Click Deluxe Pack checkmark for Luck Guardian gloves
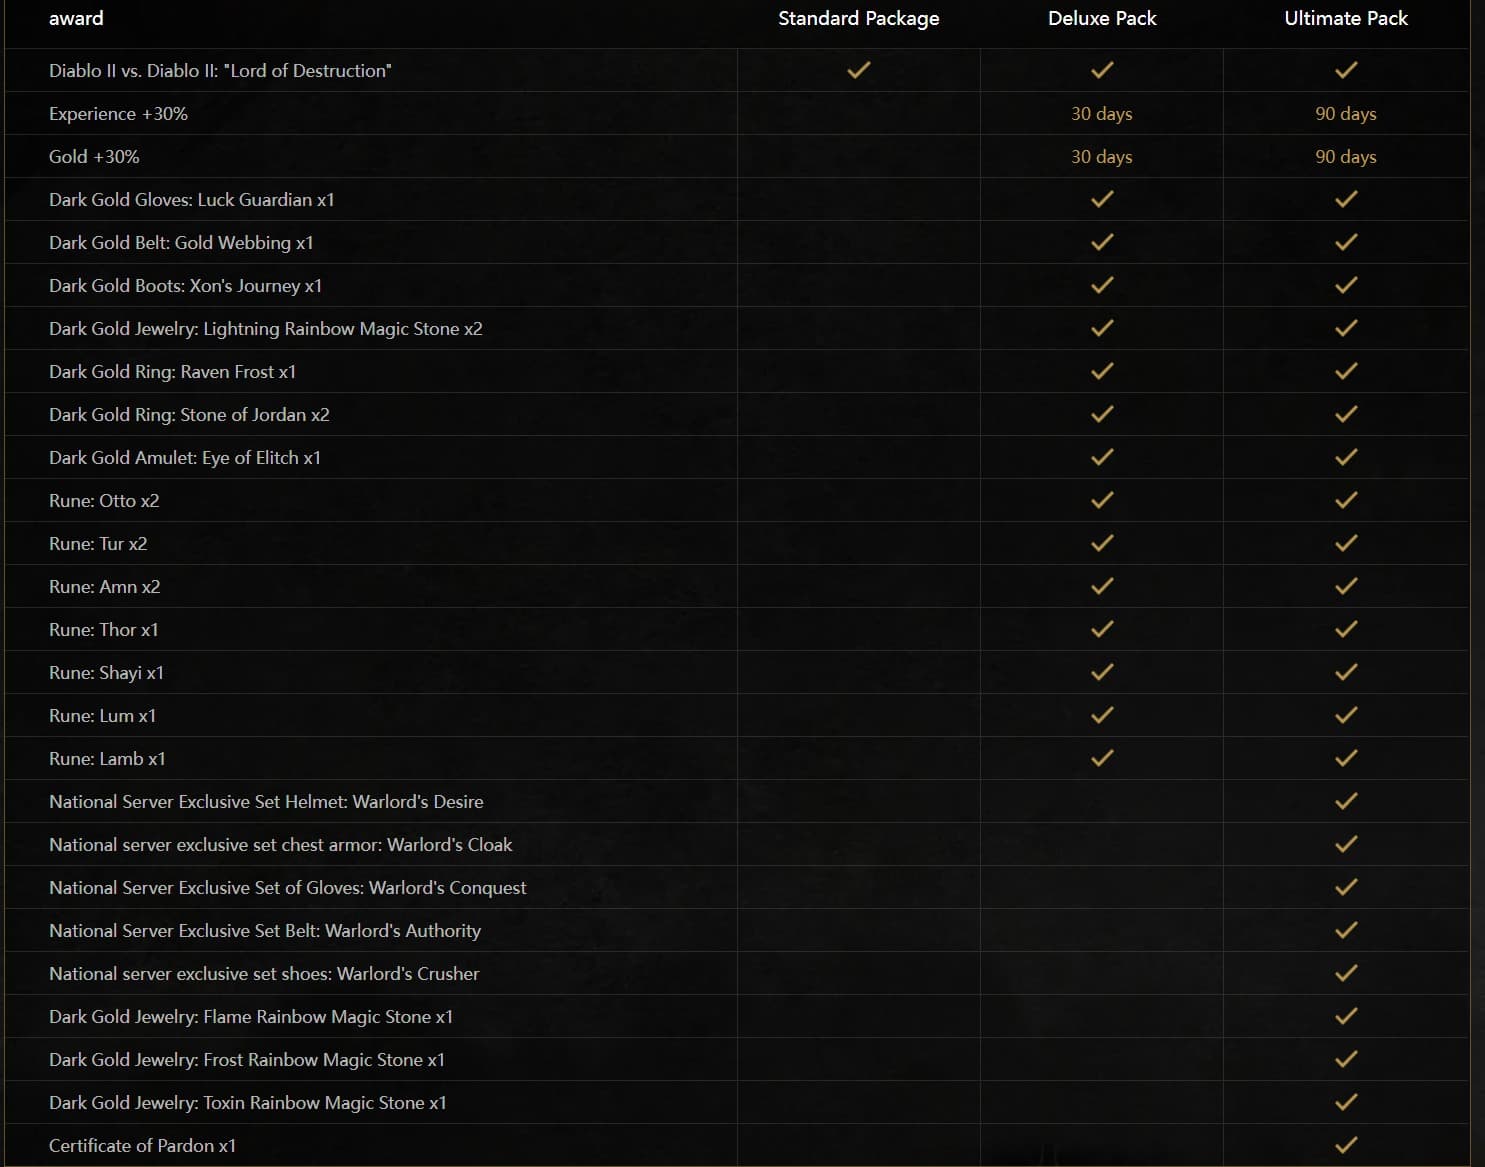This screenshot has width=1485, height=1167. tap(1102, 199)
